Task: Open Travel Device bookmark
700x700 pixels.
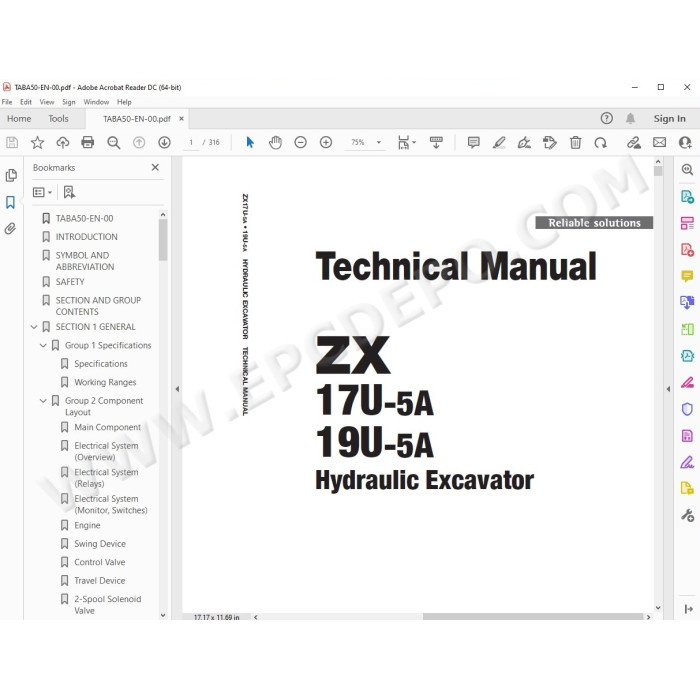Action: point(100,581)
